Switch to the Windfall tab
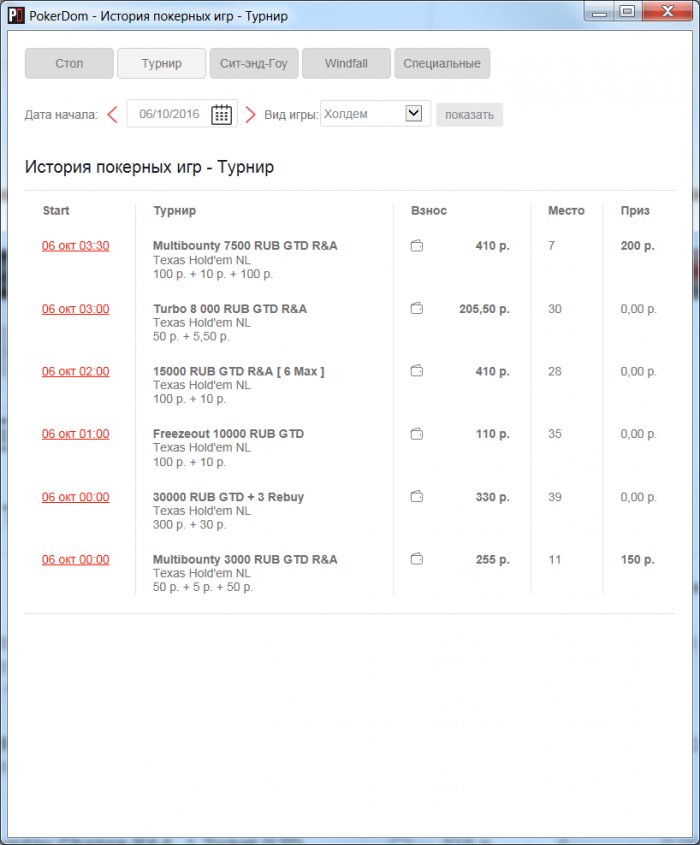The width and height of the screenshot is (700, 845). (x=346, y=64)
